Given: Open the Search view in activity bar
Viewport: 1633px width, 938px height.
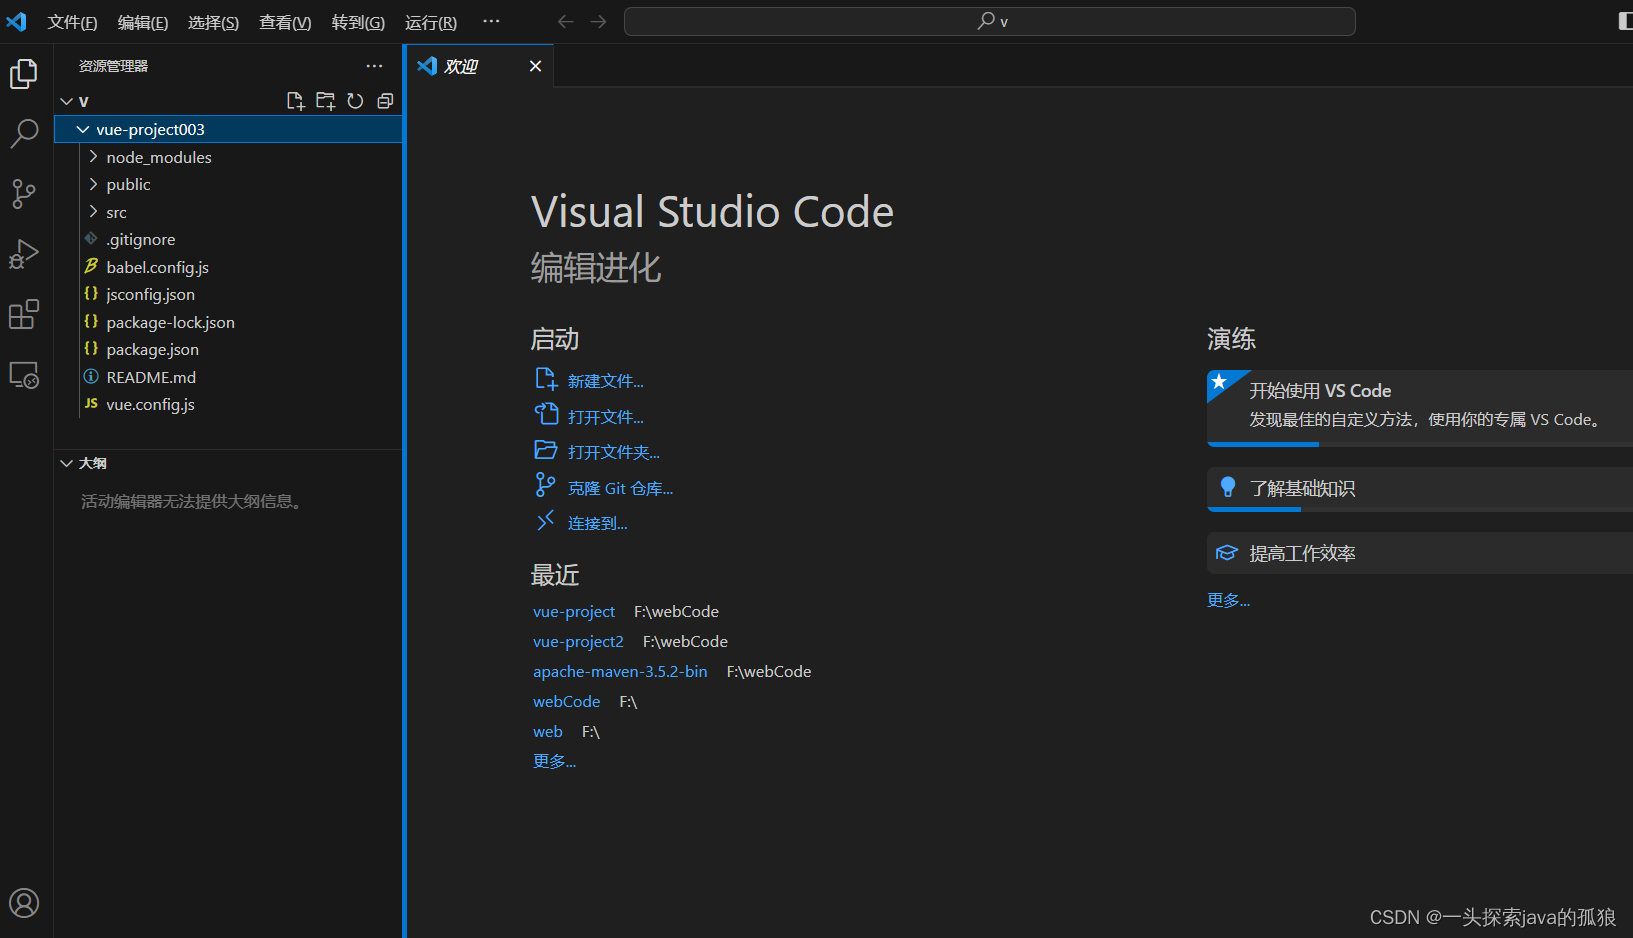Looking at the screenshot, I should pyautogui.click(x=24, y=133).
